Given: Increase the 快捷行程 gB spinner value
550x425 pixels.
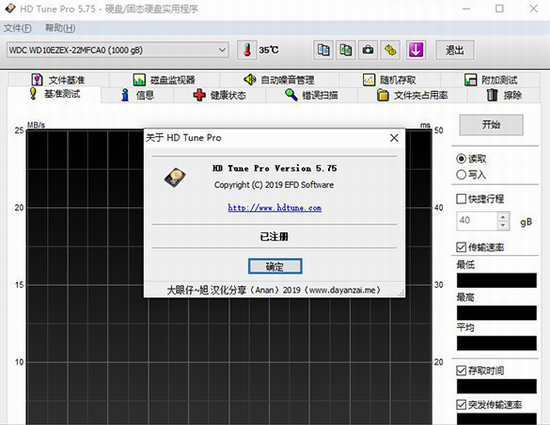Looking at the screenshot, I should [x=503, y=217].
